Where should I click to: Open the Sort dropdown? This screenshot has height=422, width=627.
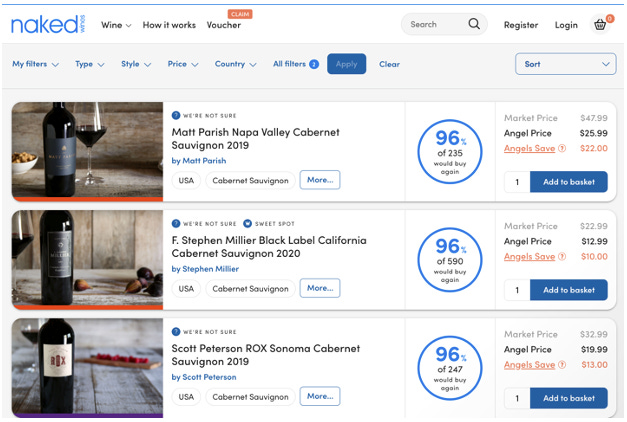pos(565,64)
